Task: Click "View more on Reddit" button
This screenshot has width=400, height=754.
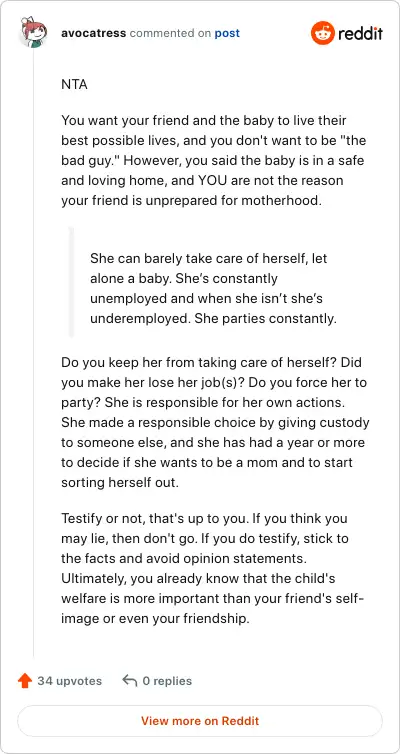Action: 200,721
